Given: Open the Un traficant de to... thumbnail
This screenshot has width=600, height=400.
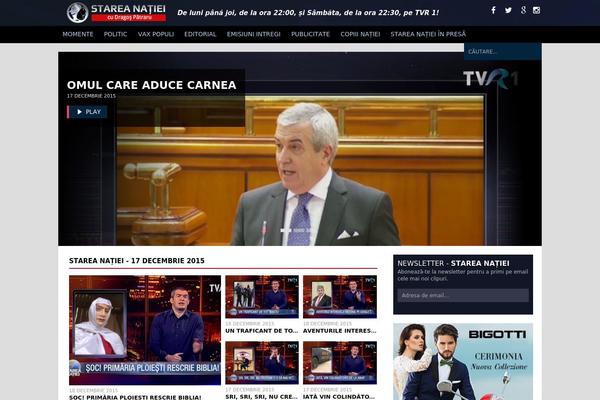Looking at the screenshot, I should click(262, 297).
